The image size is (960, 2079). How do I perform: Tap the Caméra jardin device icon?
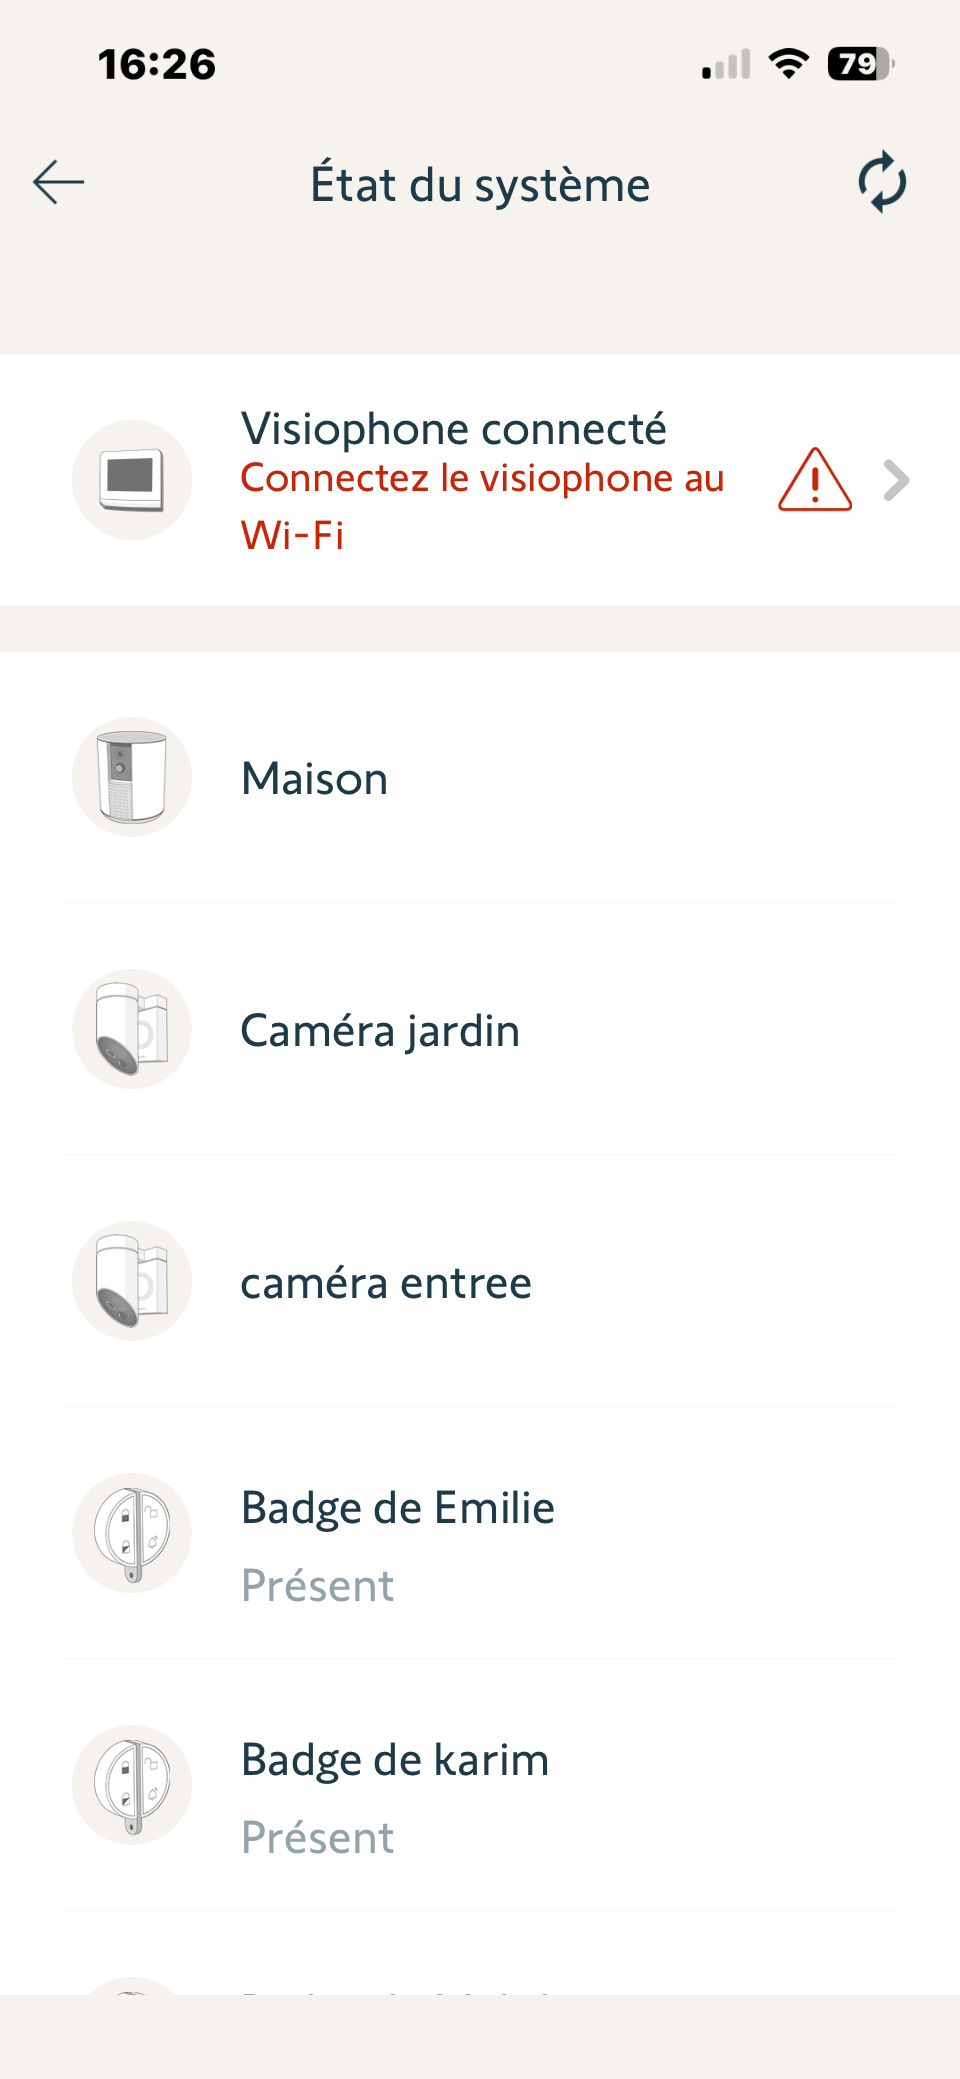coord(132,1029)
